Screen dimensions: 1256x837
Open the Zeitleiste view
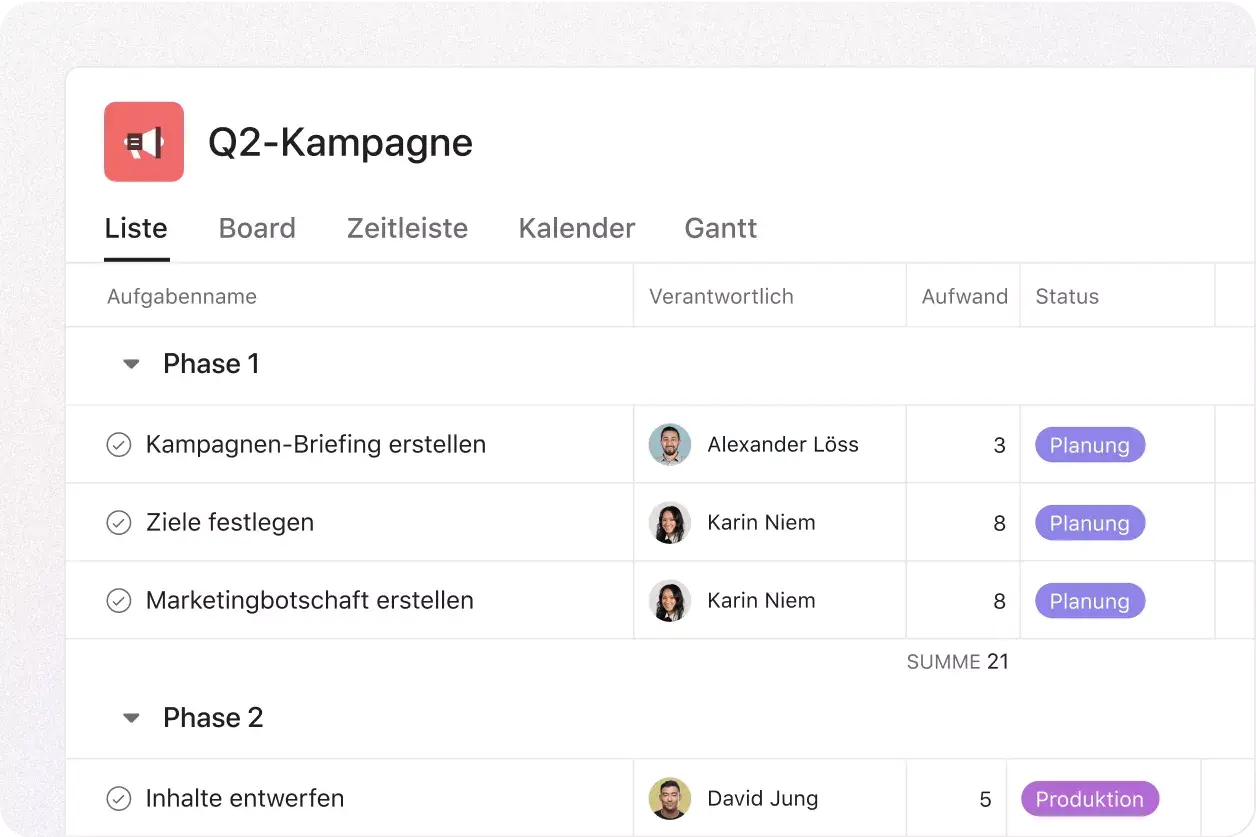point(407,228)
